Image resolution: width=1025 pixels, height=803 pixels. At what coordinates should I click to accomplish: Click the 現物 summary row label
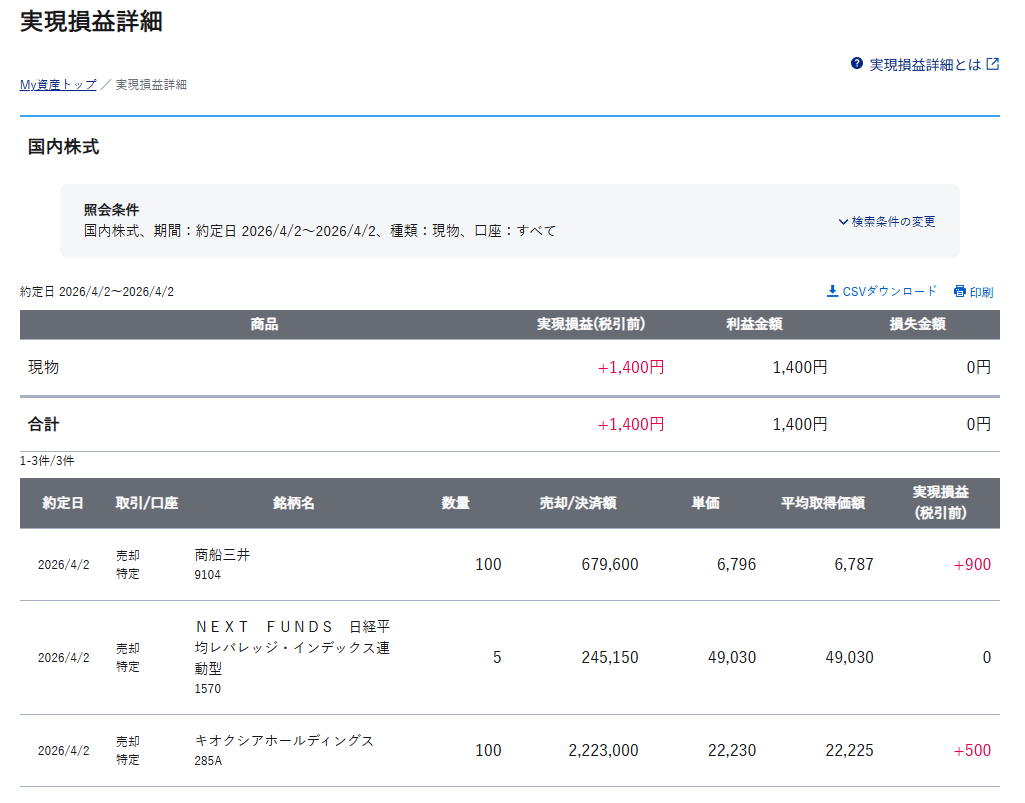[44, 367]
